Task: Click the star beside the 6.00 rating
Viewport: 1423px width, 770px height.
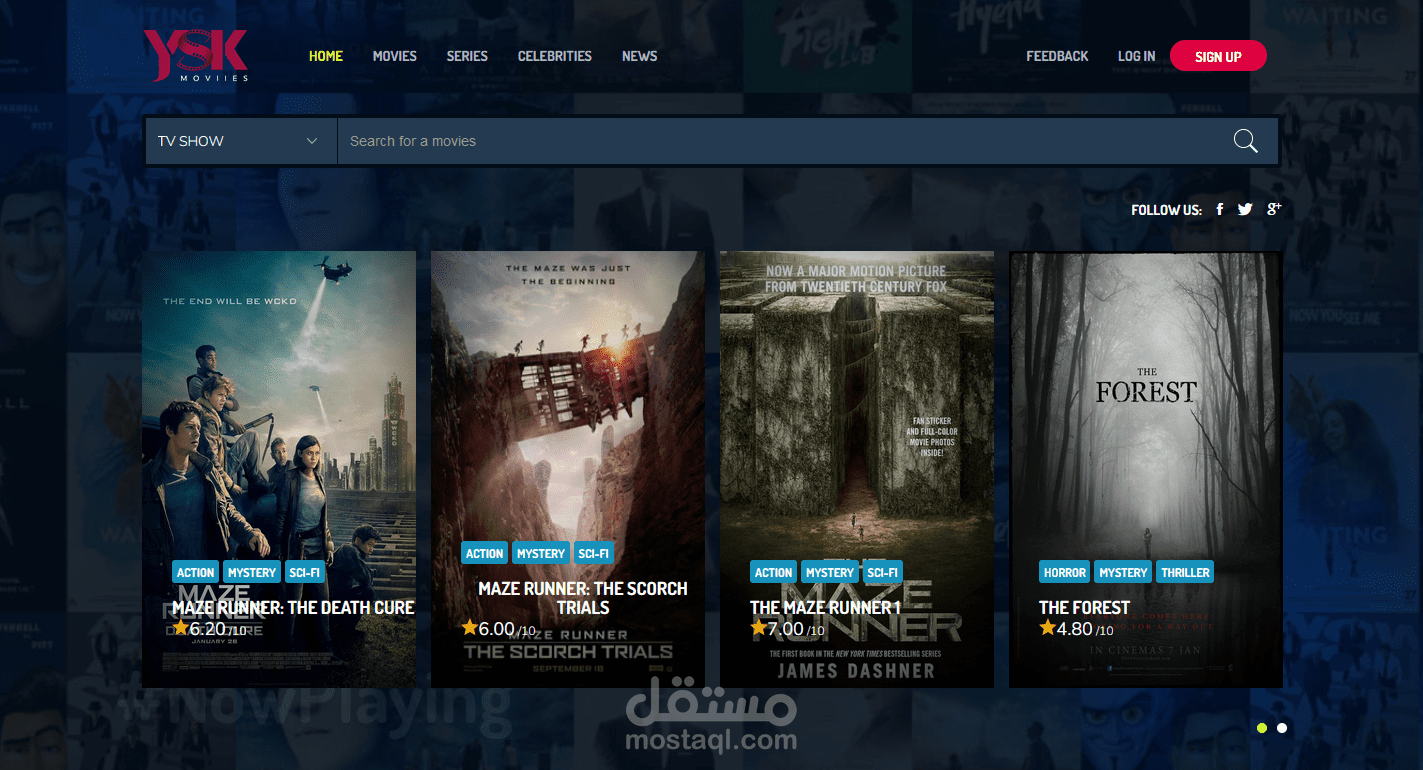Action: point(470,628)
